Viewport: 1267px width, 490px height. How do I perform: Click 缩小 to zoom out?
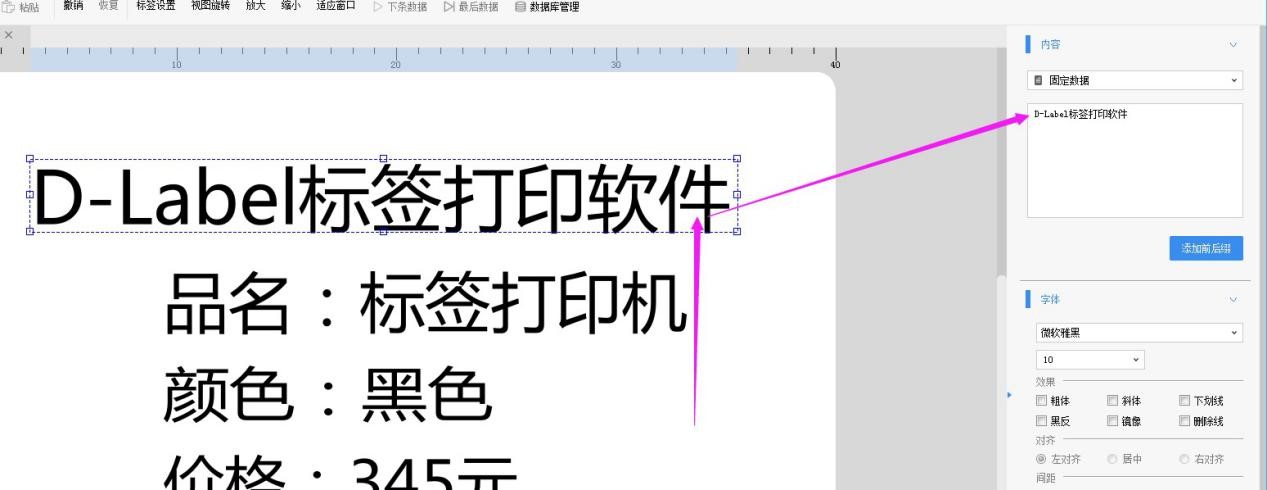[x=291, y=6]
